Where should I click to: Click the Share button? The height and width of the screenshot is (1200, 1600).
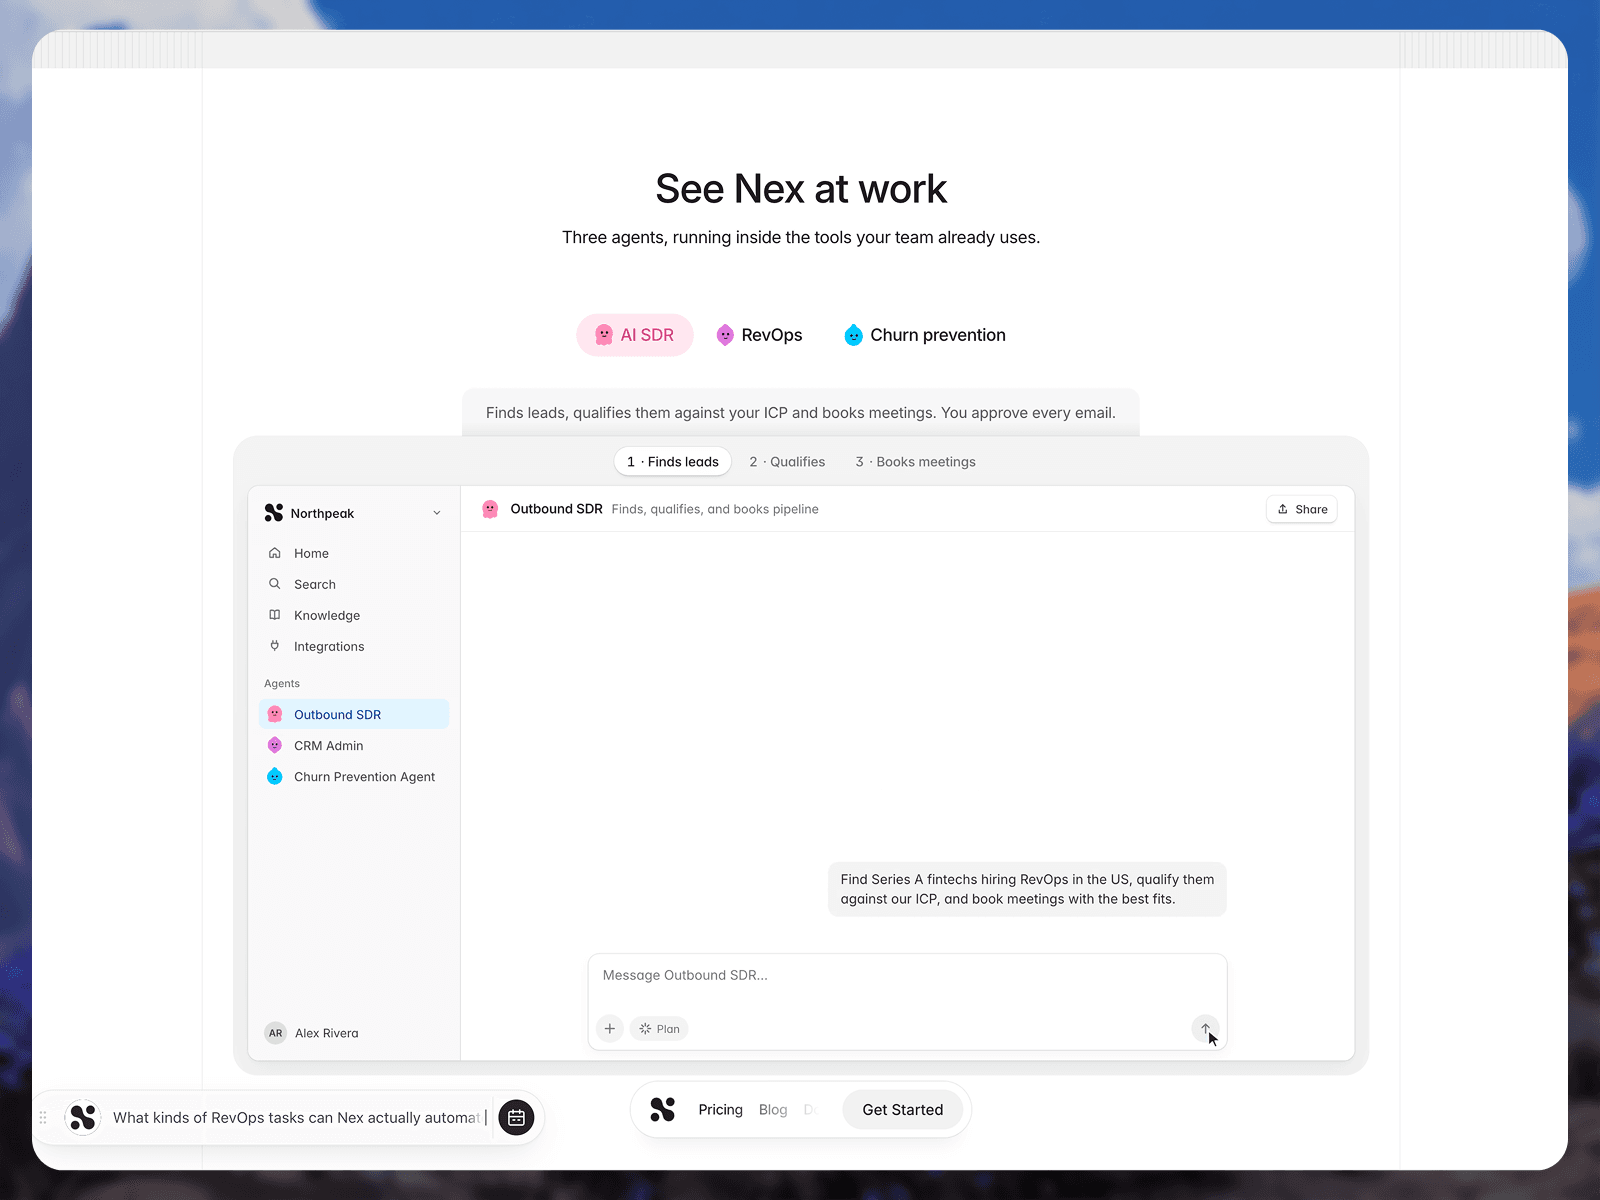pos(1302,509)
